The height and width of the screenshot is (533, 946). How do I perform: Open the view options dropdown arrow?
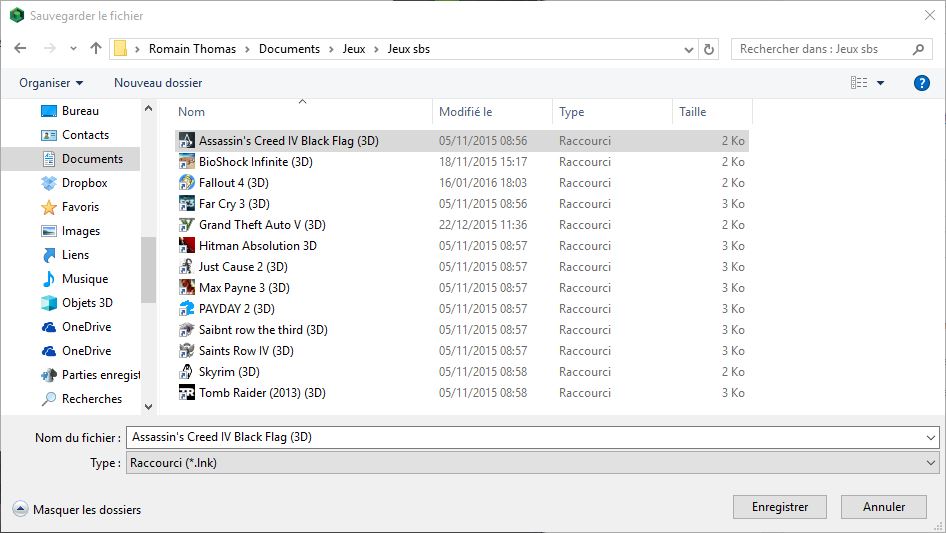[x=880, y=83]
